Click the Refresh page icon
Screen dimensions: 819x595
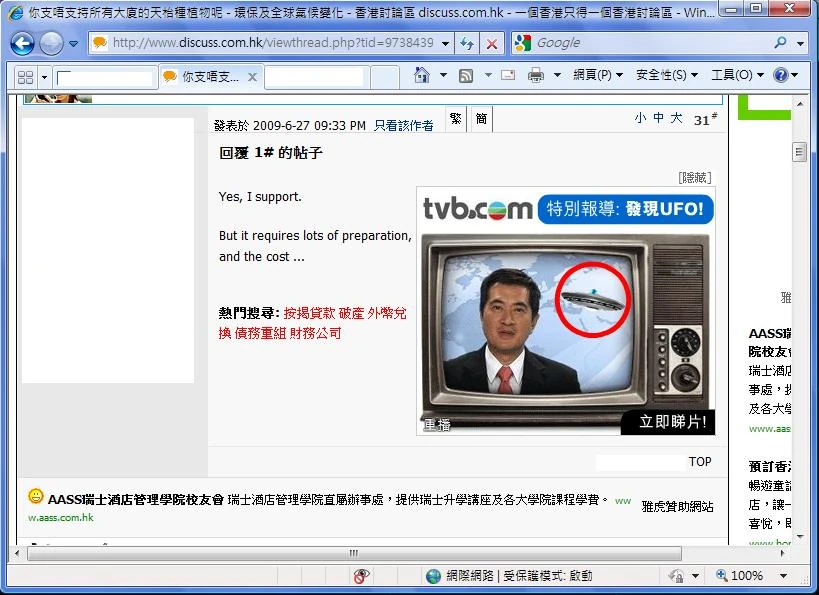pyautogui.click(x=467, y=43)
